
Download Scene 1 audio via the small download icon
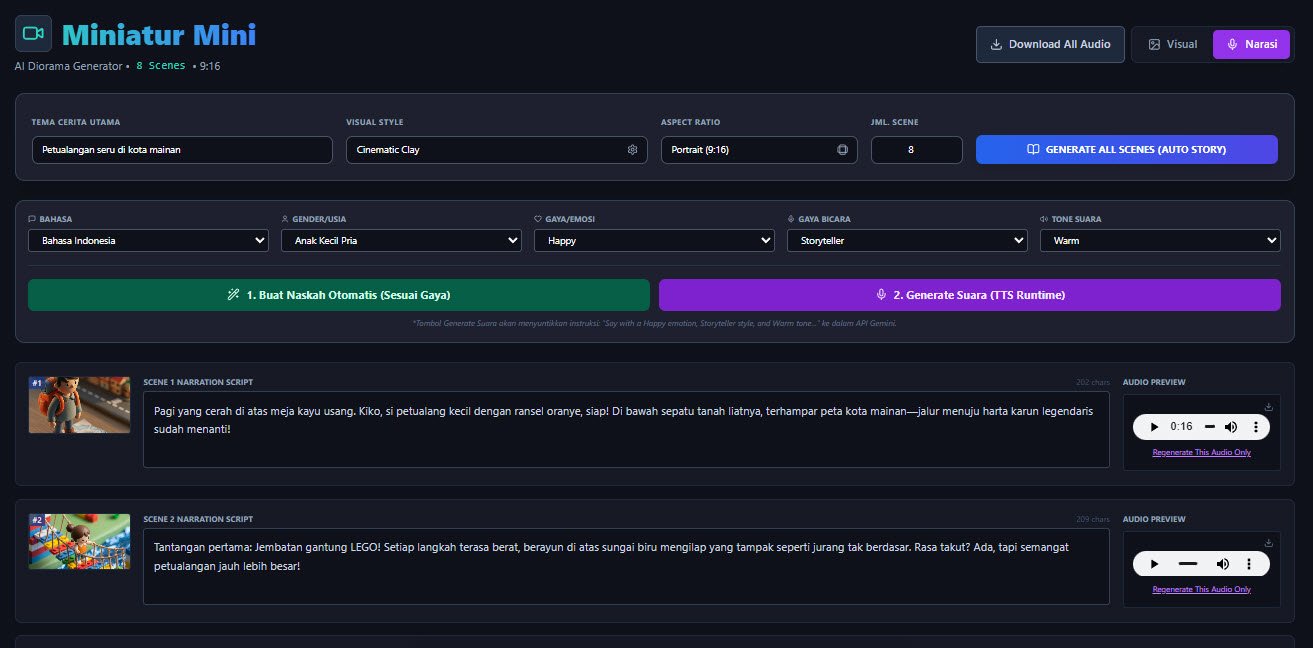pos(1268,406)
